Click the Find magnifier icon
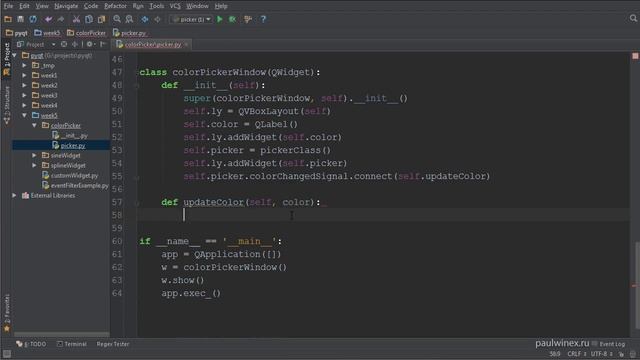 (117, 19)
